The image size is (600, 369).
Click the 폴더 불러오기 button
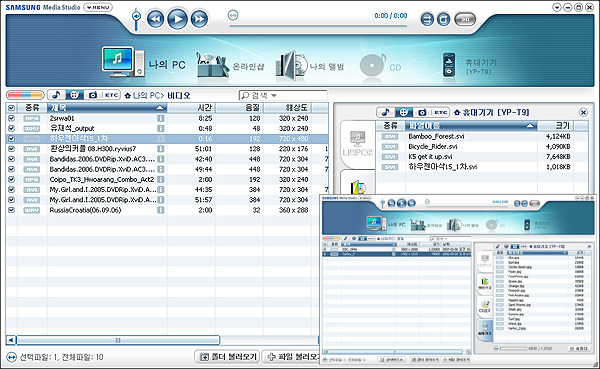point(227,357)
